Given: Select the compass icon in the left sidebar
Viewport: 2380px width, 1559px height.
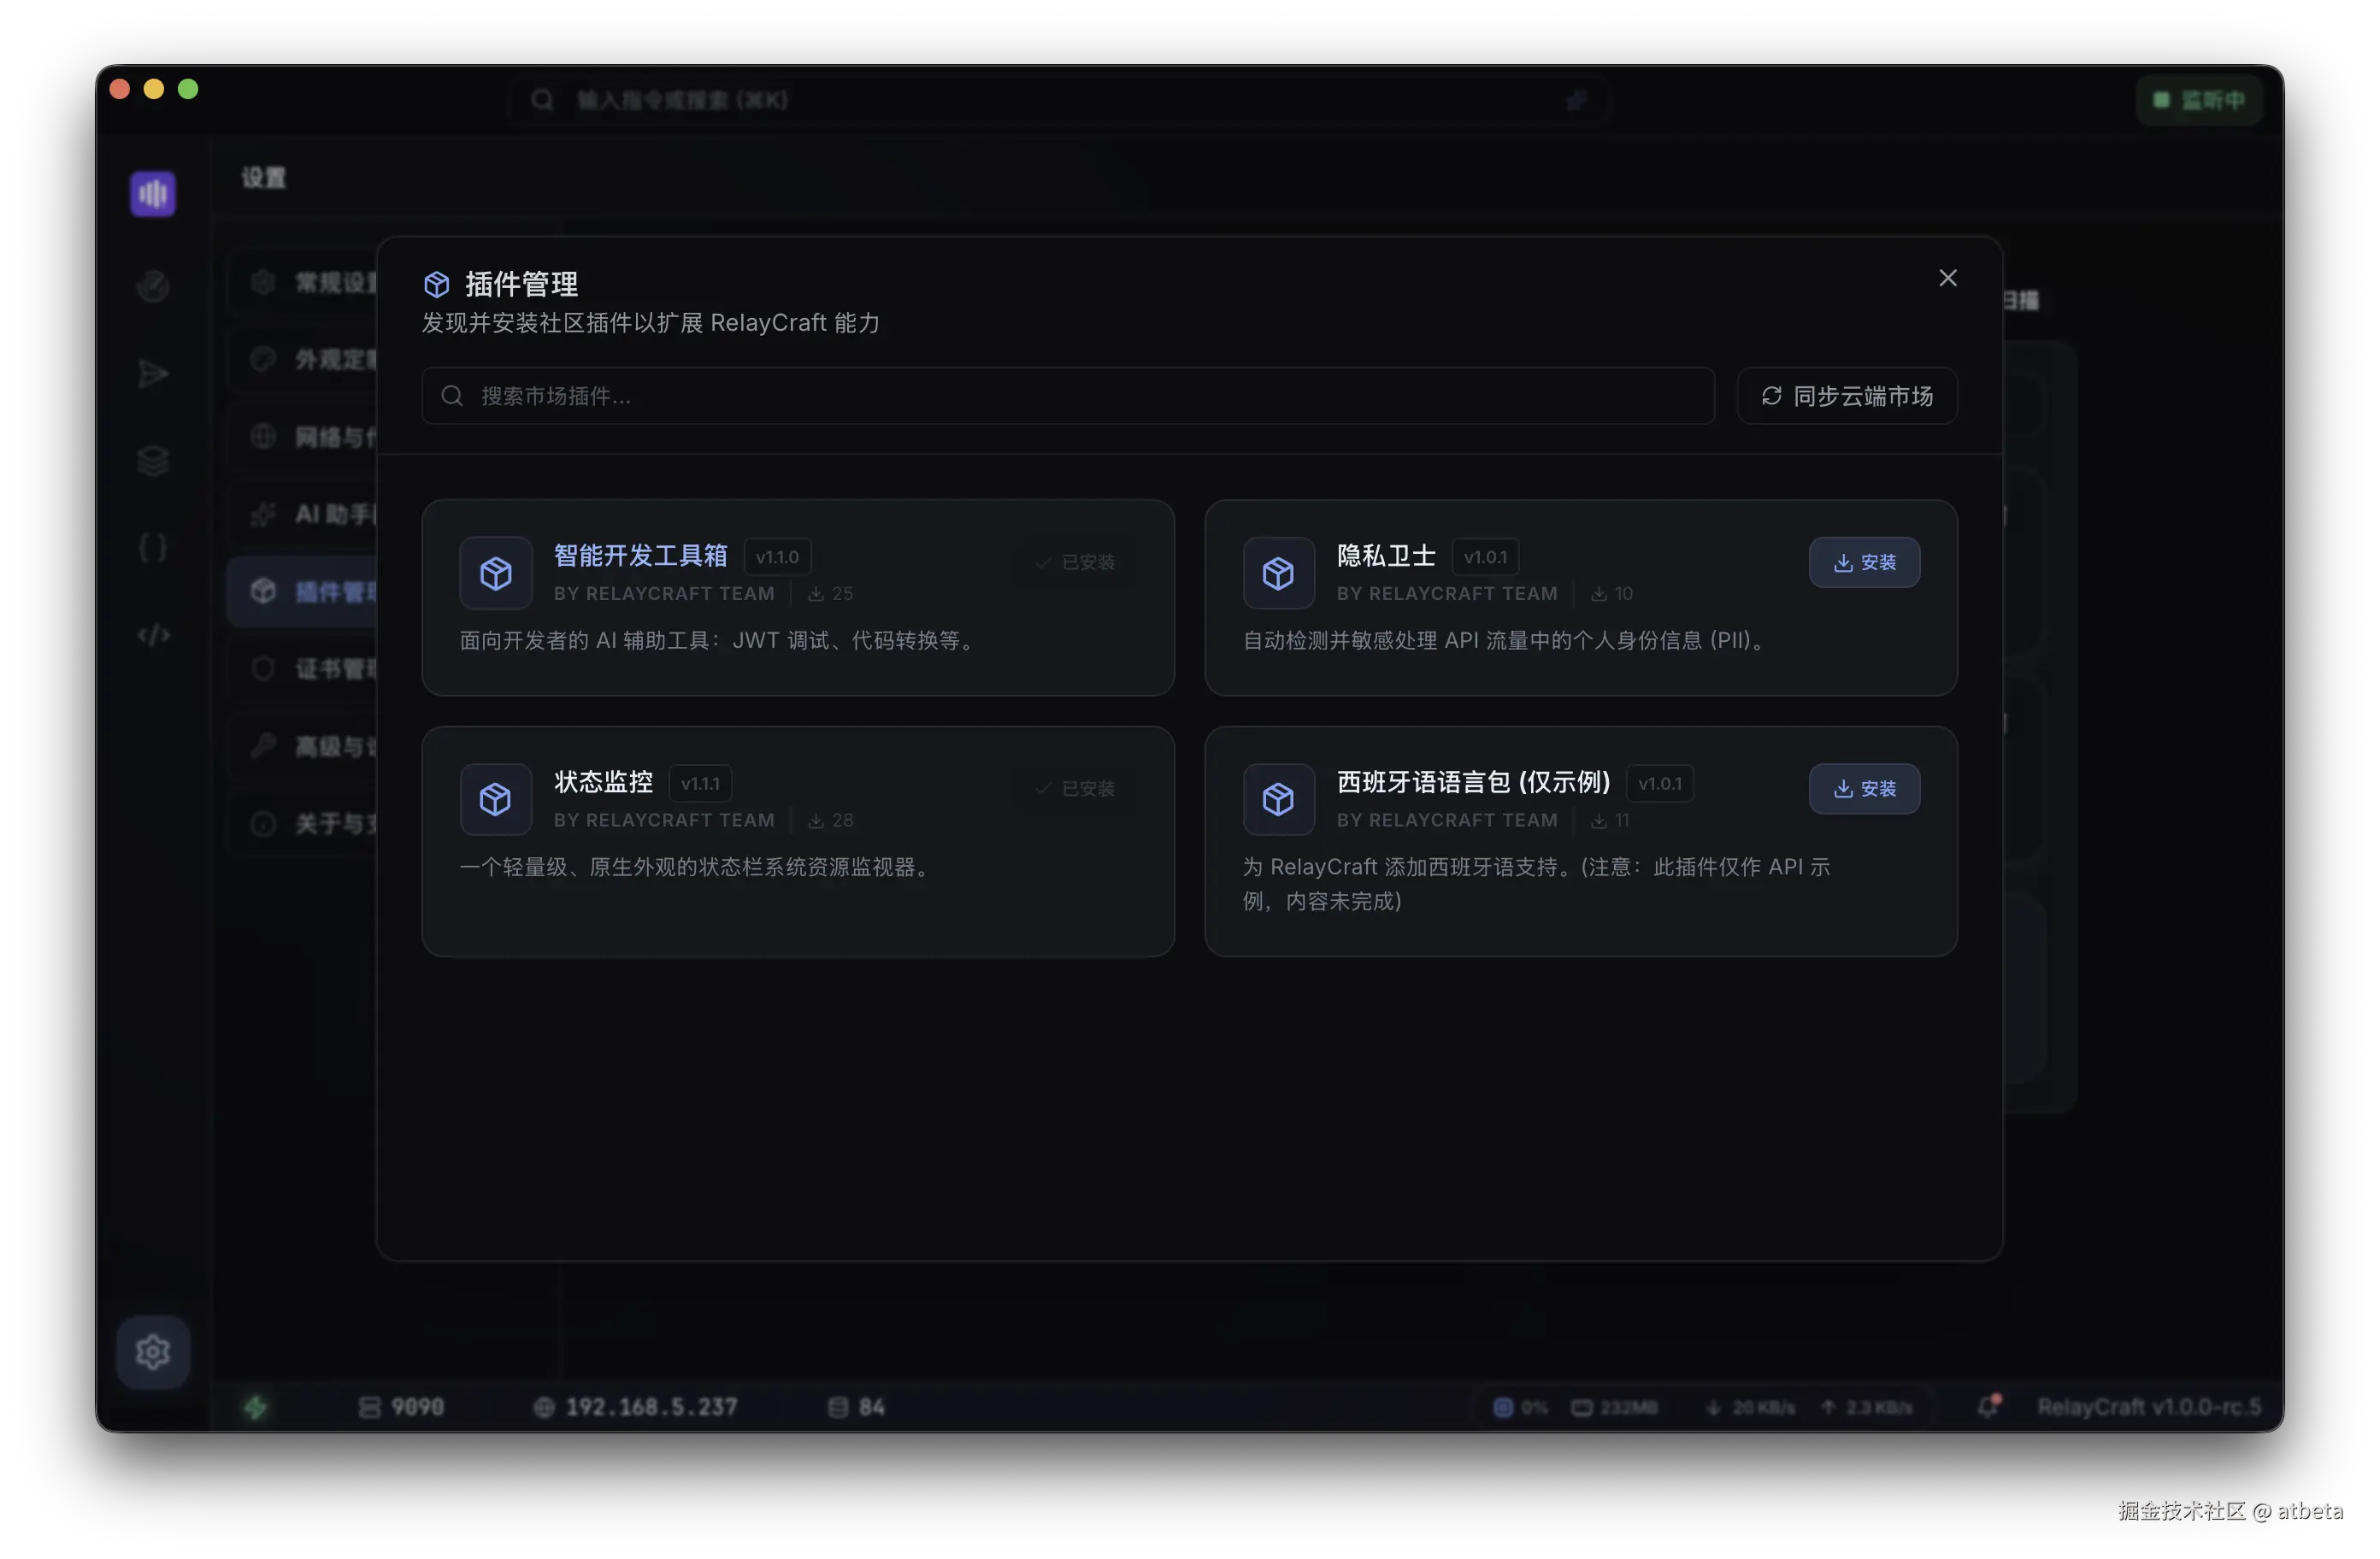Looking at the screenshot, I should tap(152, 286).
